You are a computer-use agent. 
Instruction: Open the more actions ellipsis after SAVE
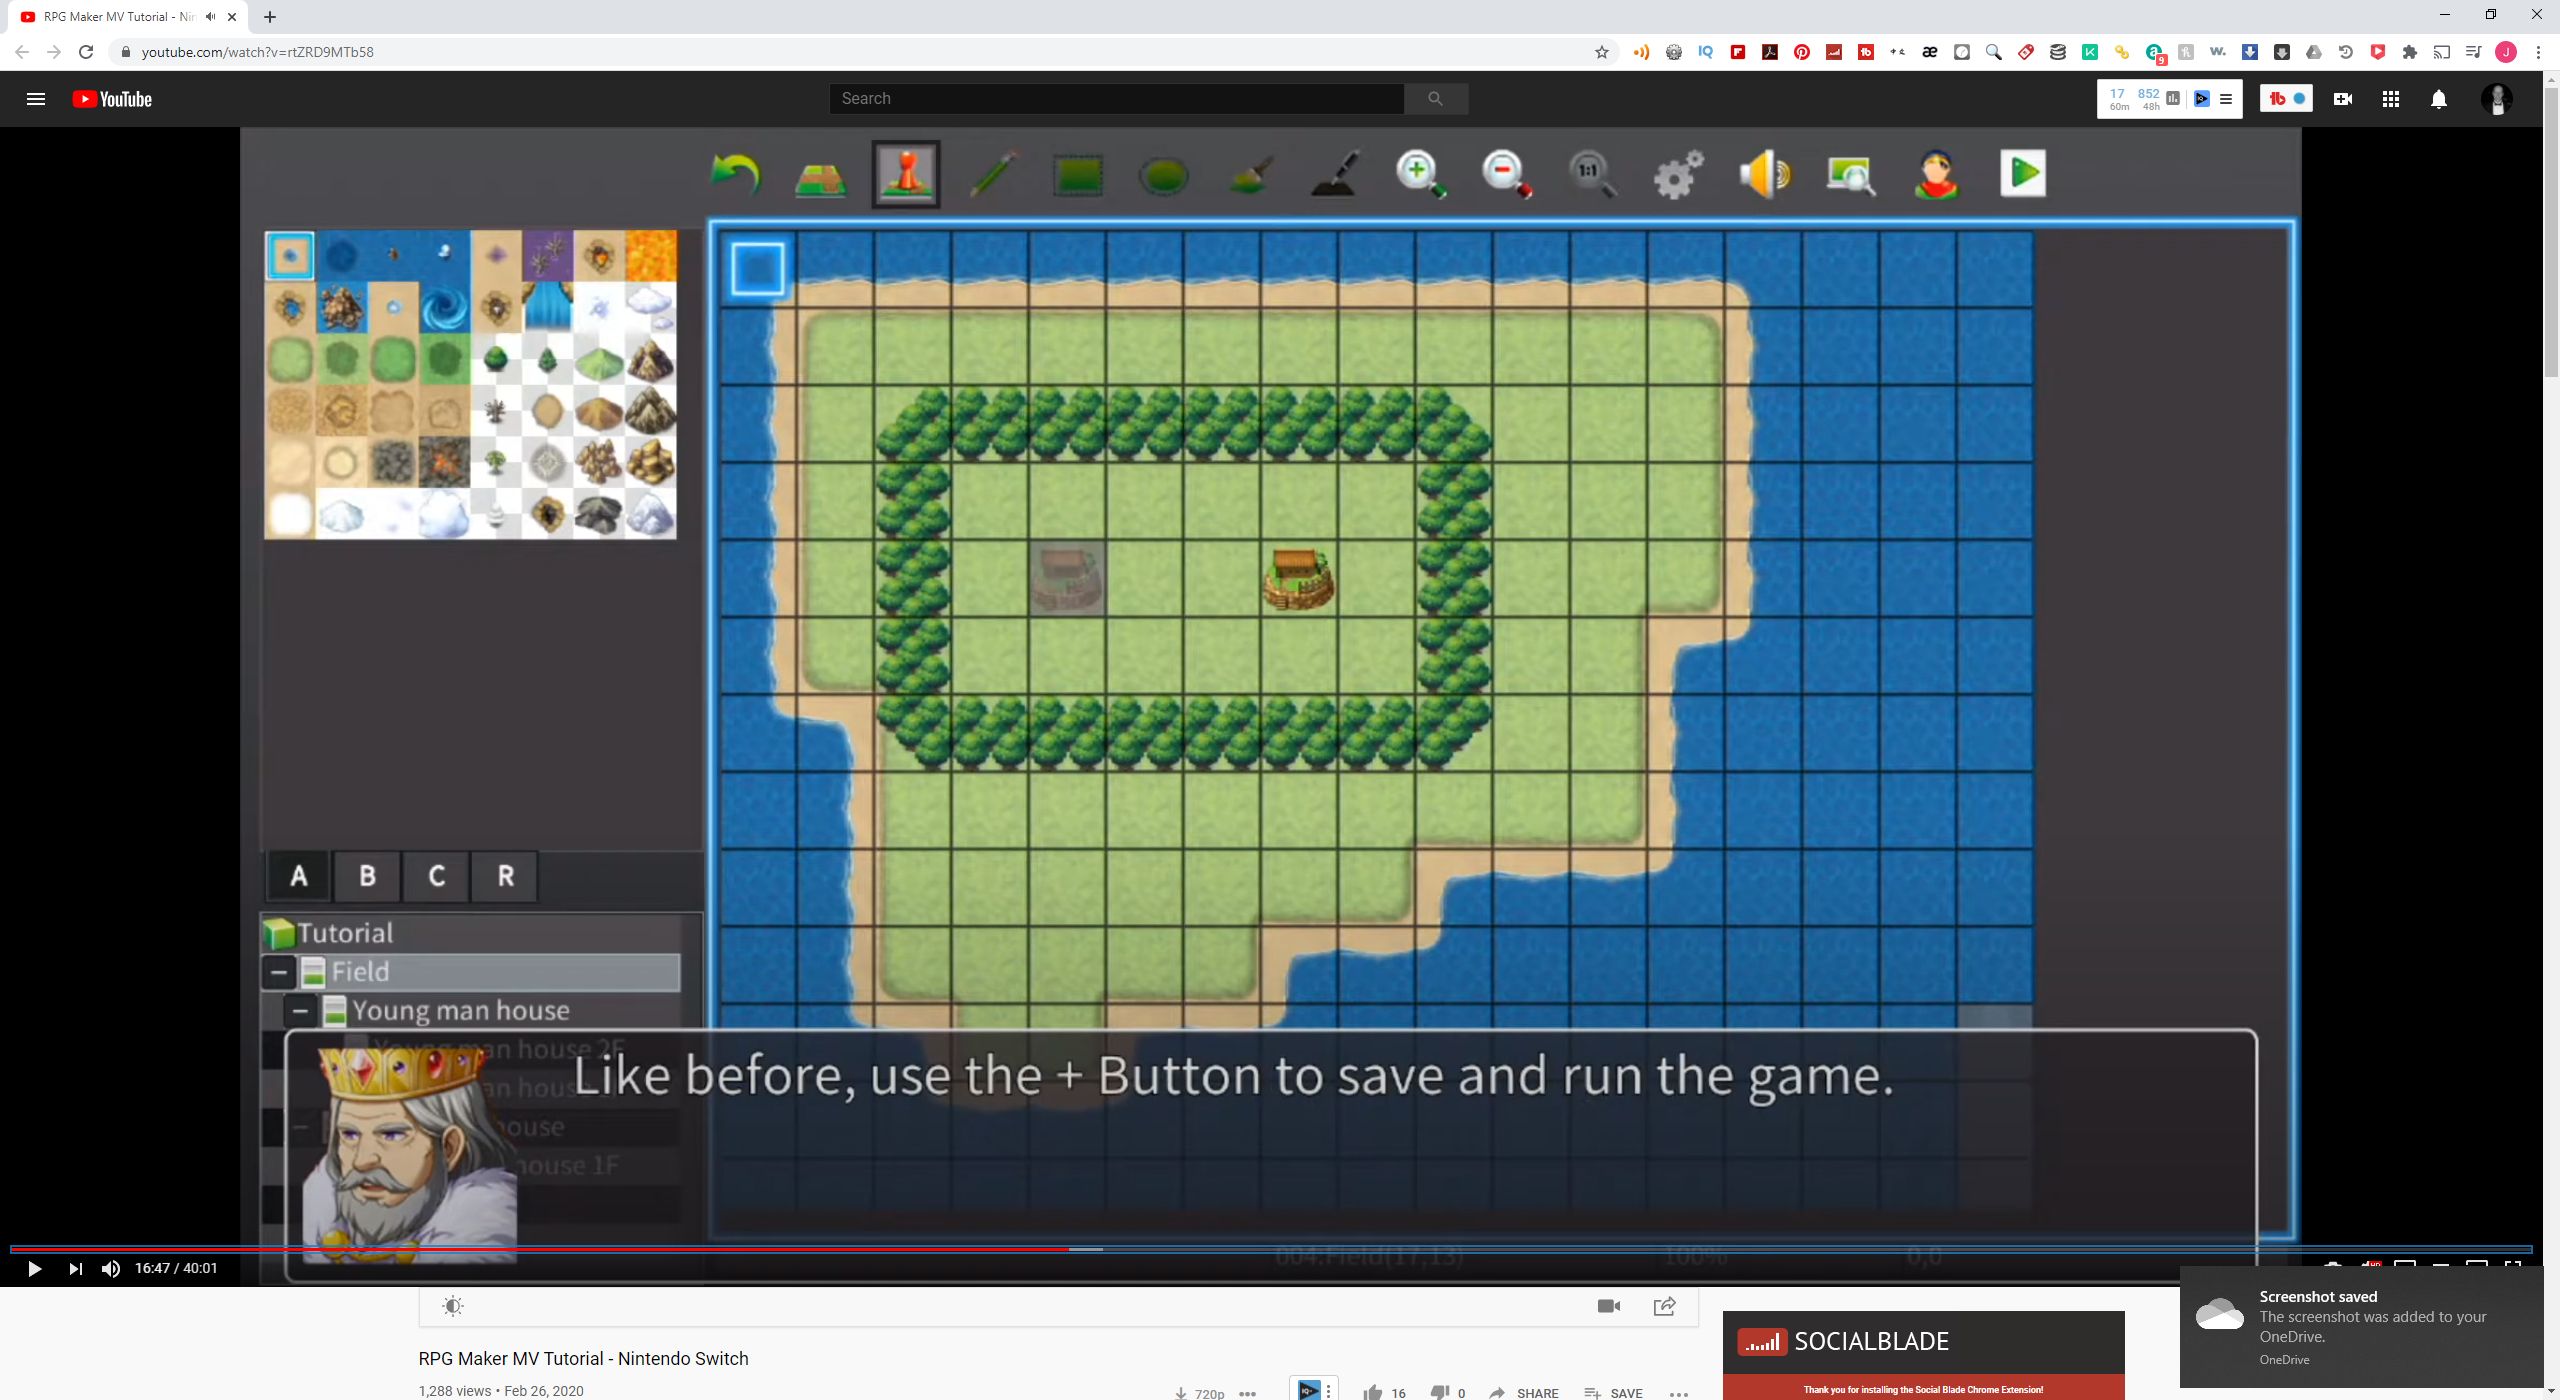tap(1679, 1393)
